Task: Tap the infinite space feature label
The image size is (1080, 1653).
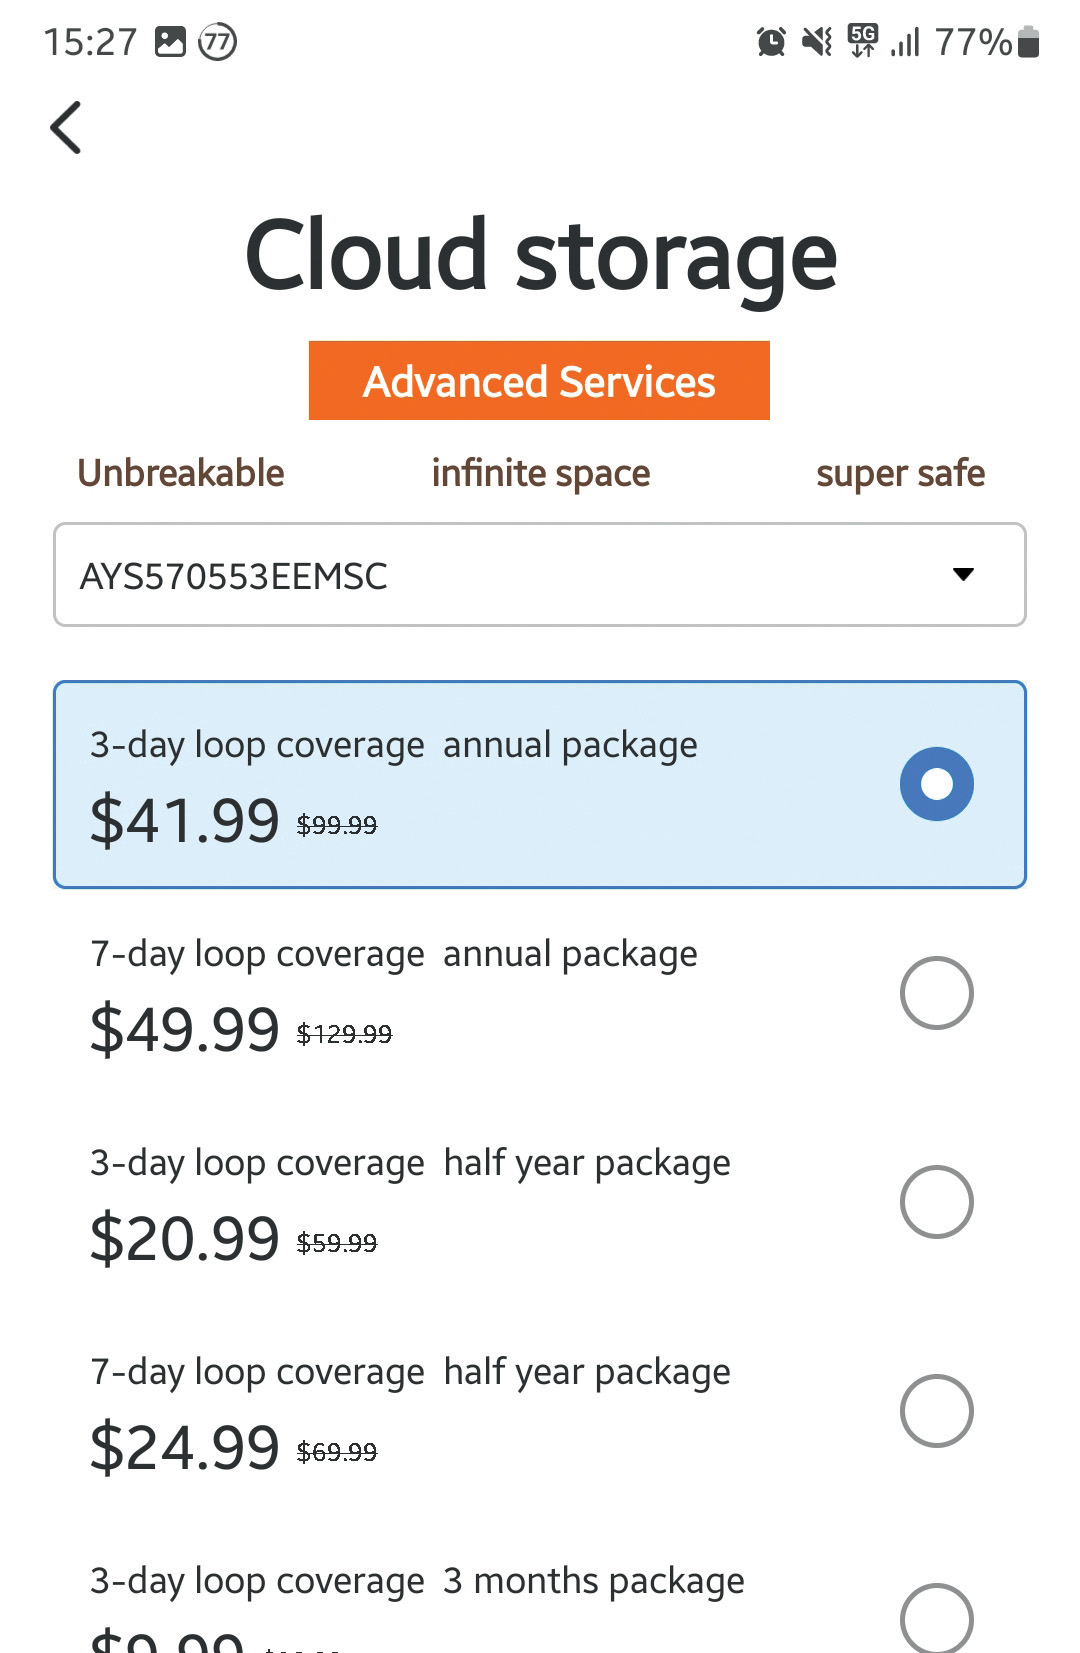Action: tap(541, 473)
